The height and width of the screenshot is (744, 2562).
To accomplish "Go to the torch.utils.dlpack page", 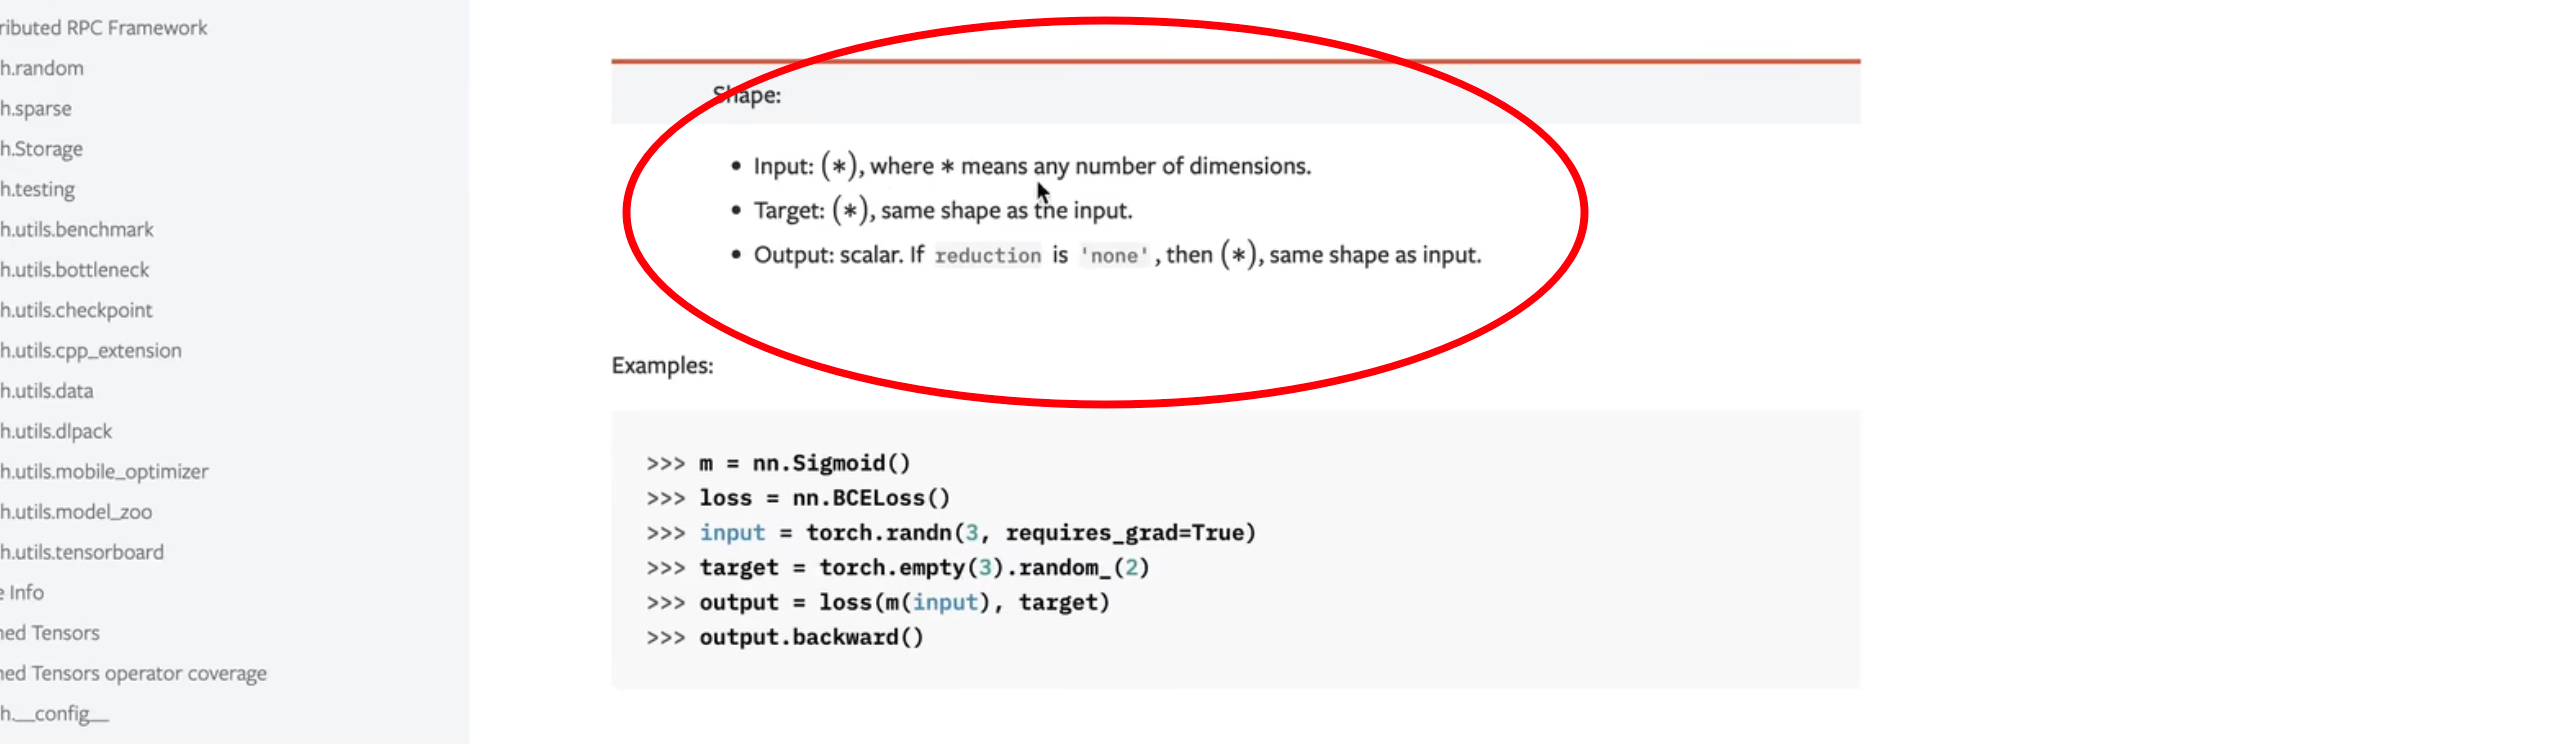I will [56, 431].
